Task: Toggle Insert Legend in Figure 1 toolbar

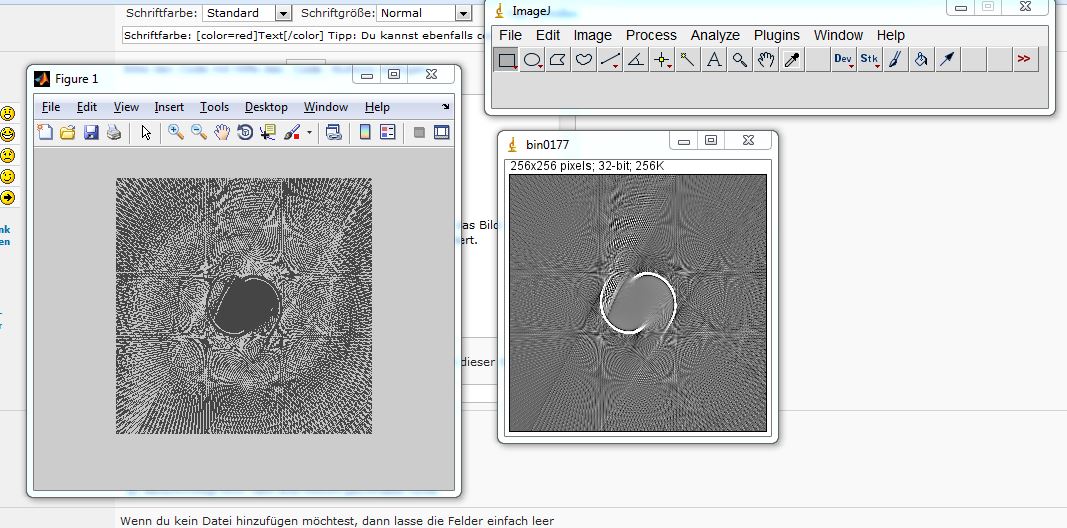Action: click(x=388, y=132)
